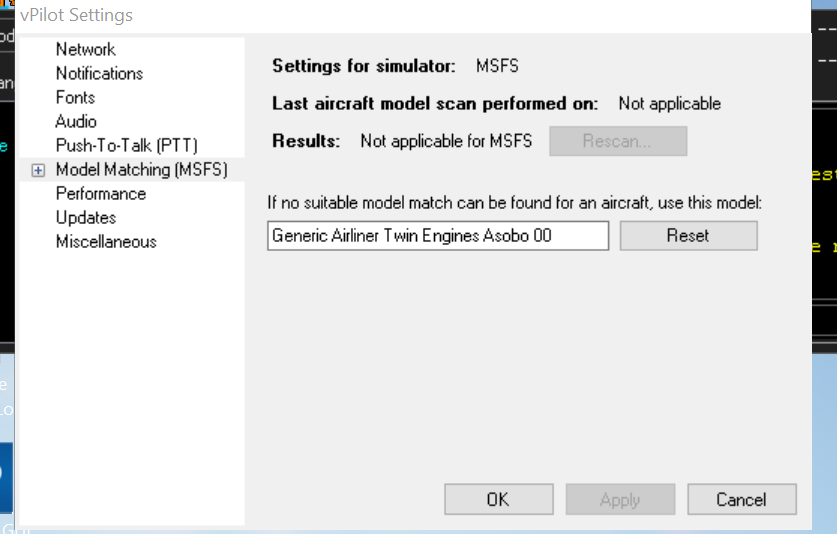
Task: Click into the default model text field
Action: [438, 236]
